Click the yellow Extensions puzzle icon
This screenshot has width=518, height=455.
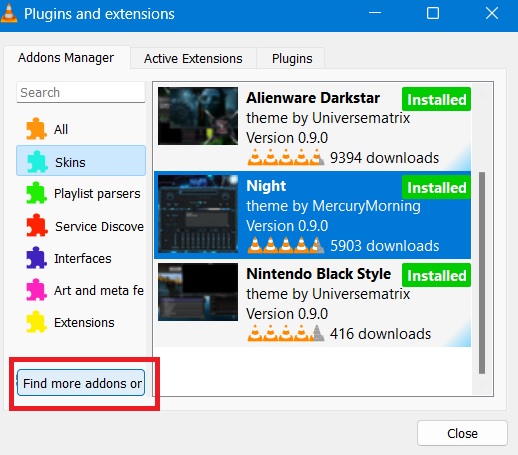[x=36, y=322]
